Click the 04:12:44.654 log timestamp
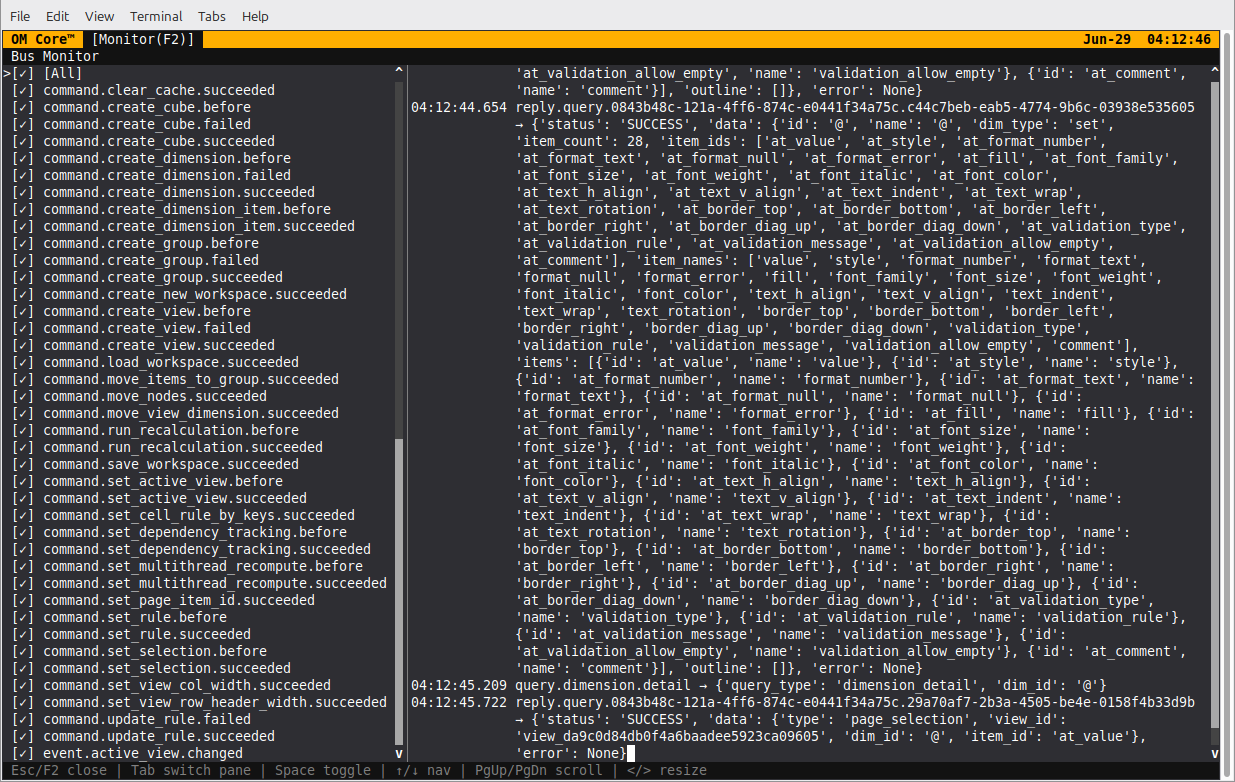1235x782 pixels. (x=459, y=107)
